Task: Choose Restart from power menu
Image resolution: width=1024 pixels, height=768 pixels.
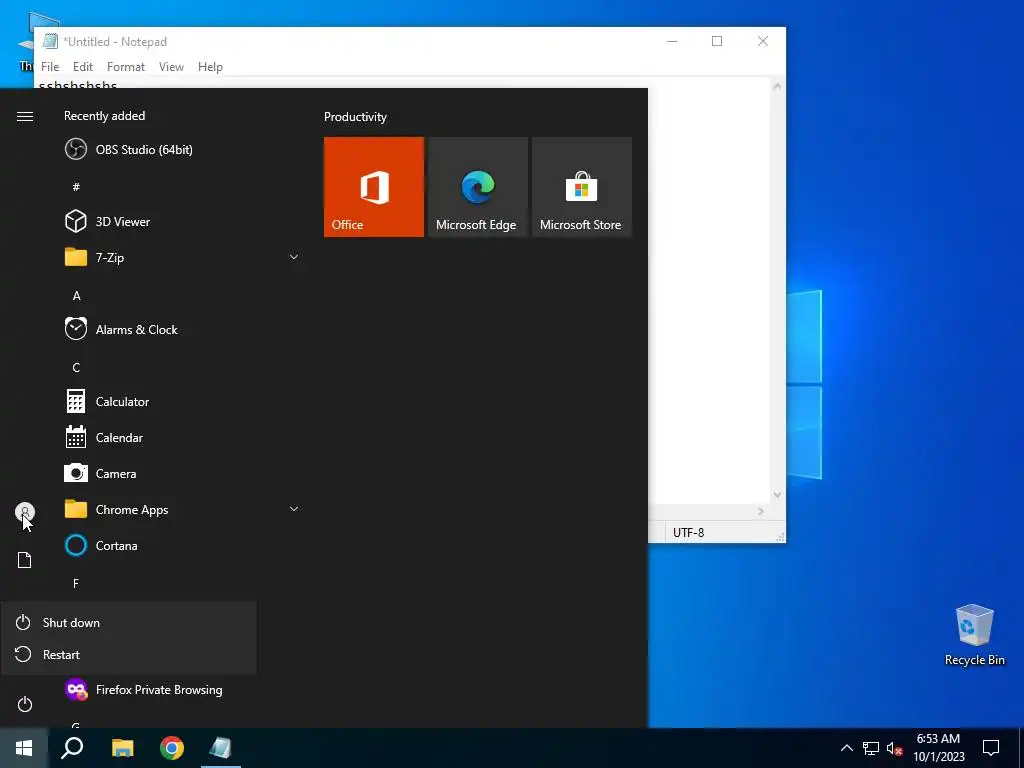Action: coord(129,654)
